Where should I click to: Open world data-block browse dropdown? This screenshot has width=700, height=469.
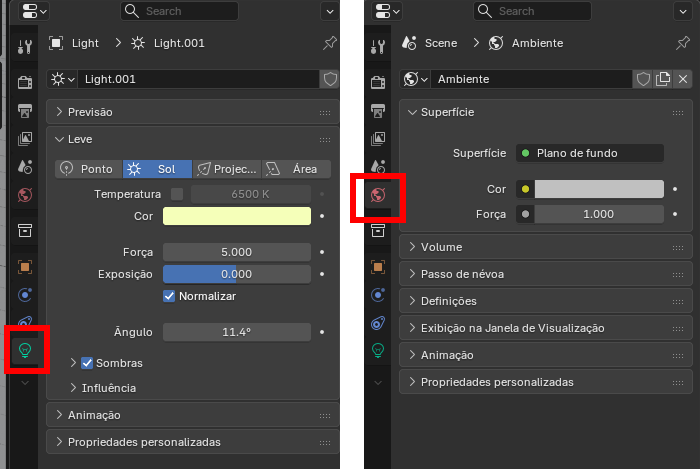[415, 79]
